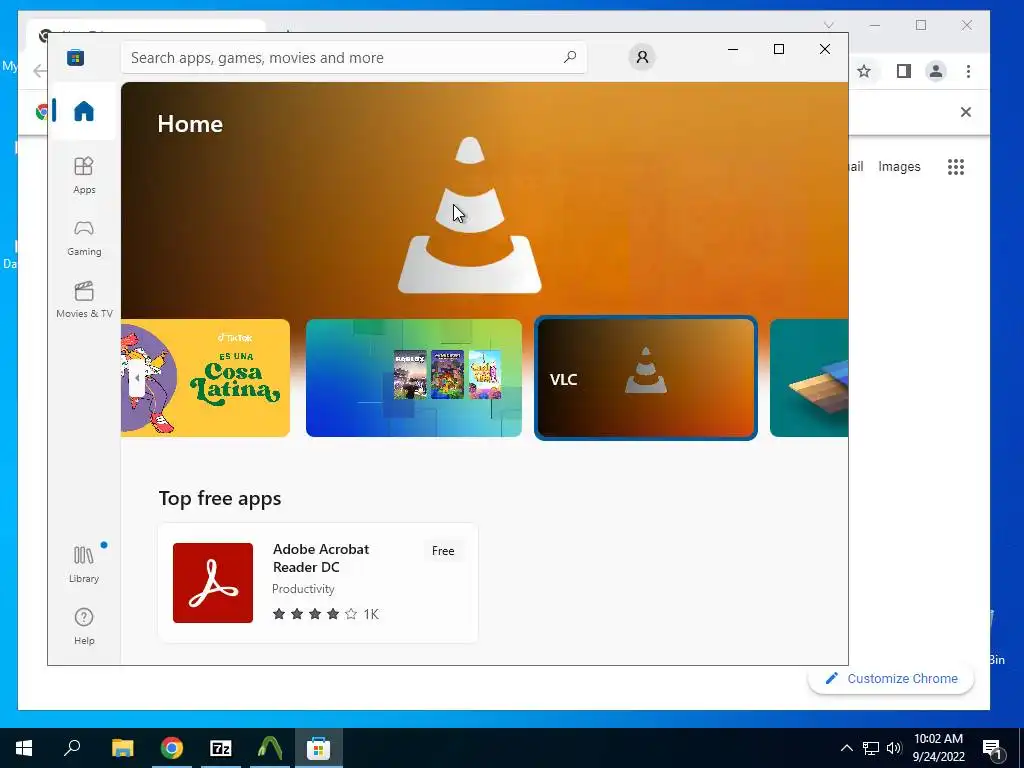Maximize the Microsoft Store window
Image resolution: width=1024 pixels, height=768 pixels.
tap(778, 49)
